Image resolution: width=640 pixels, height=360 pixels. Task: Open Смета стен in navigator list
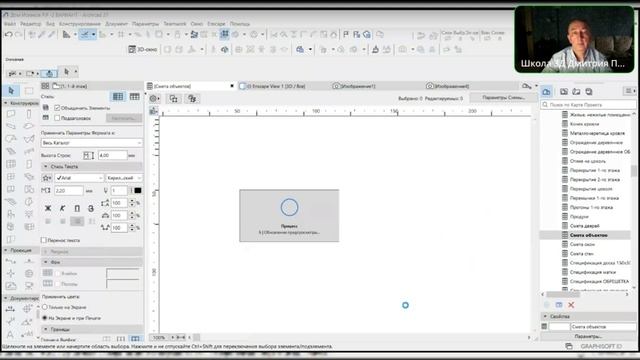pos(582,253)
